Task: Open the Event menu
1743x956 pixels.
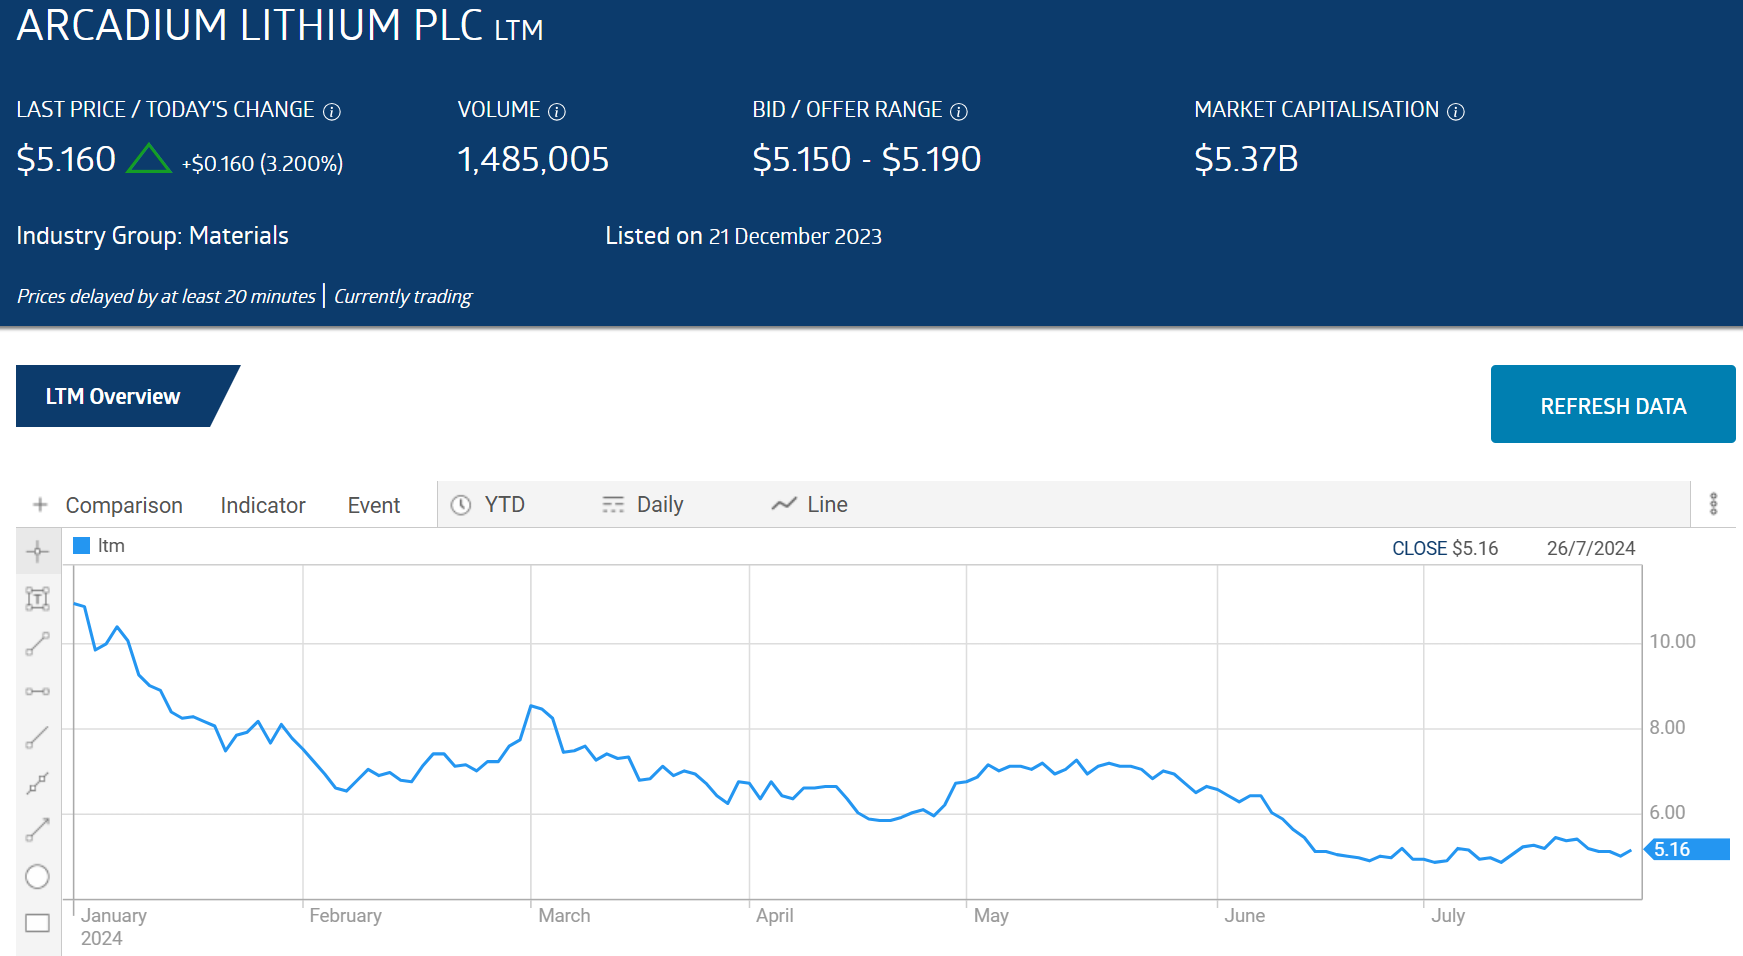Action: (374, 506)
